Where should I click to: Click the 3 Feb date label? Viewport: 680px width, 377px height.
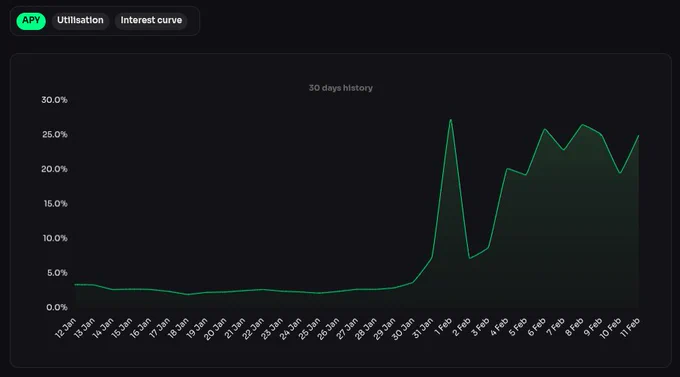click(x=480, y=328)
